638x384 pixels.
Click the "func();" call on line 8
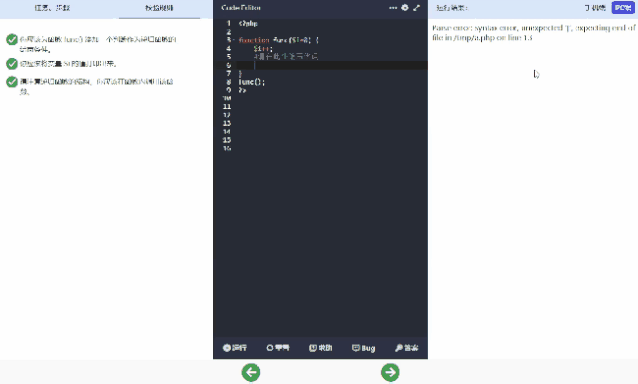[x=252, y=82]
